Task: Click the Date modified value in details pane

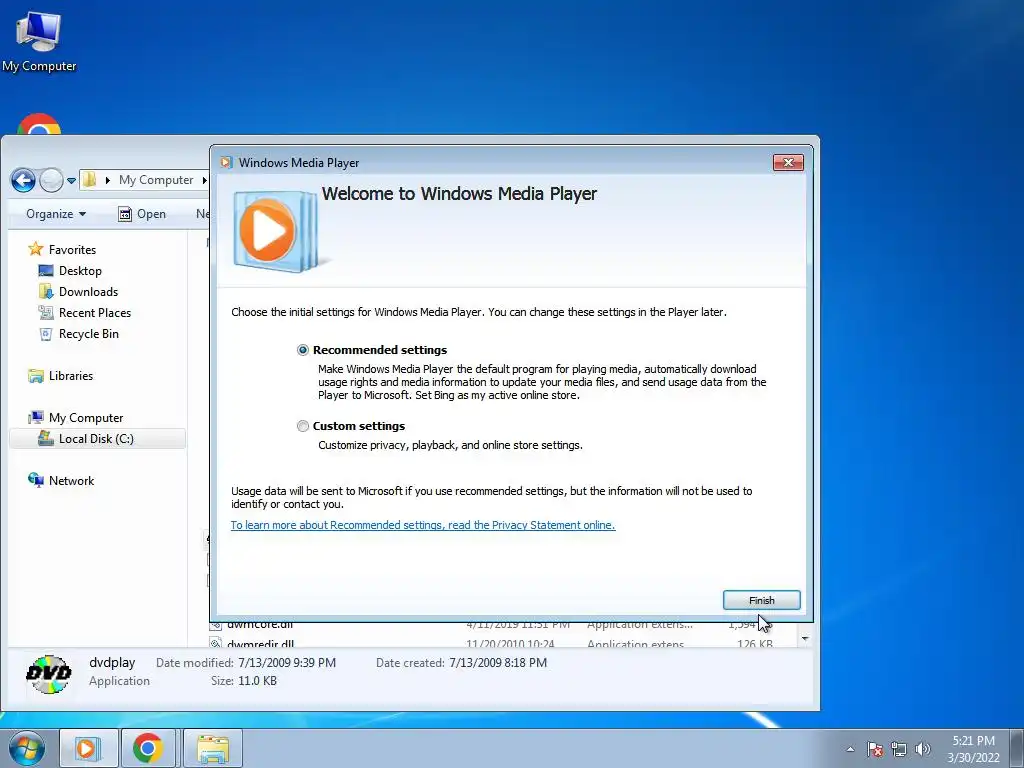Action: coord(287,662)
